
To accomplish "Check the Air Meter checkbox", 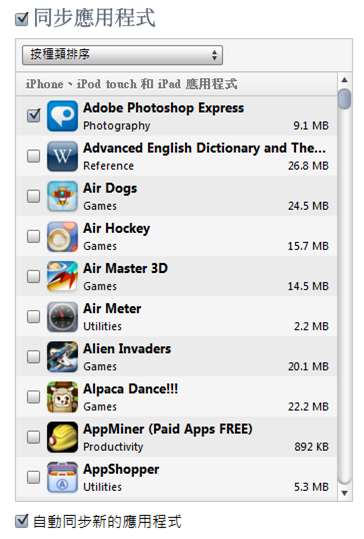I will pos(33,316).
